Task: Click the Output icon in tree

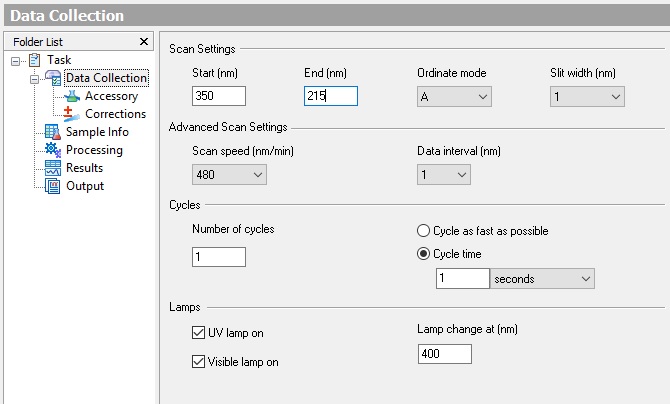Action: 52,186
